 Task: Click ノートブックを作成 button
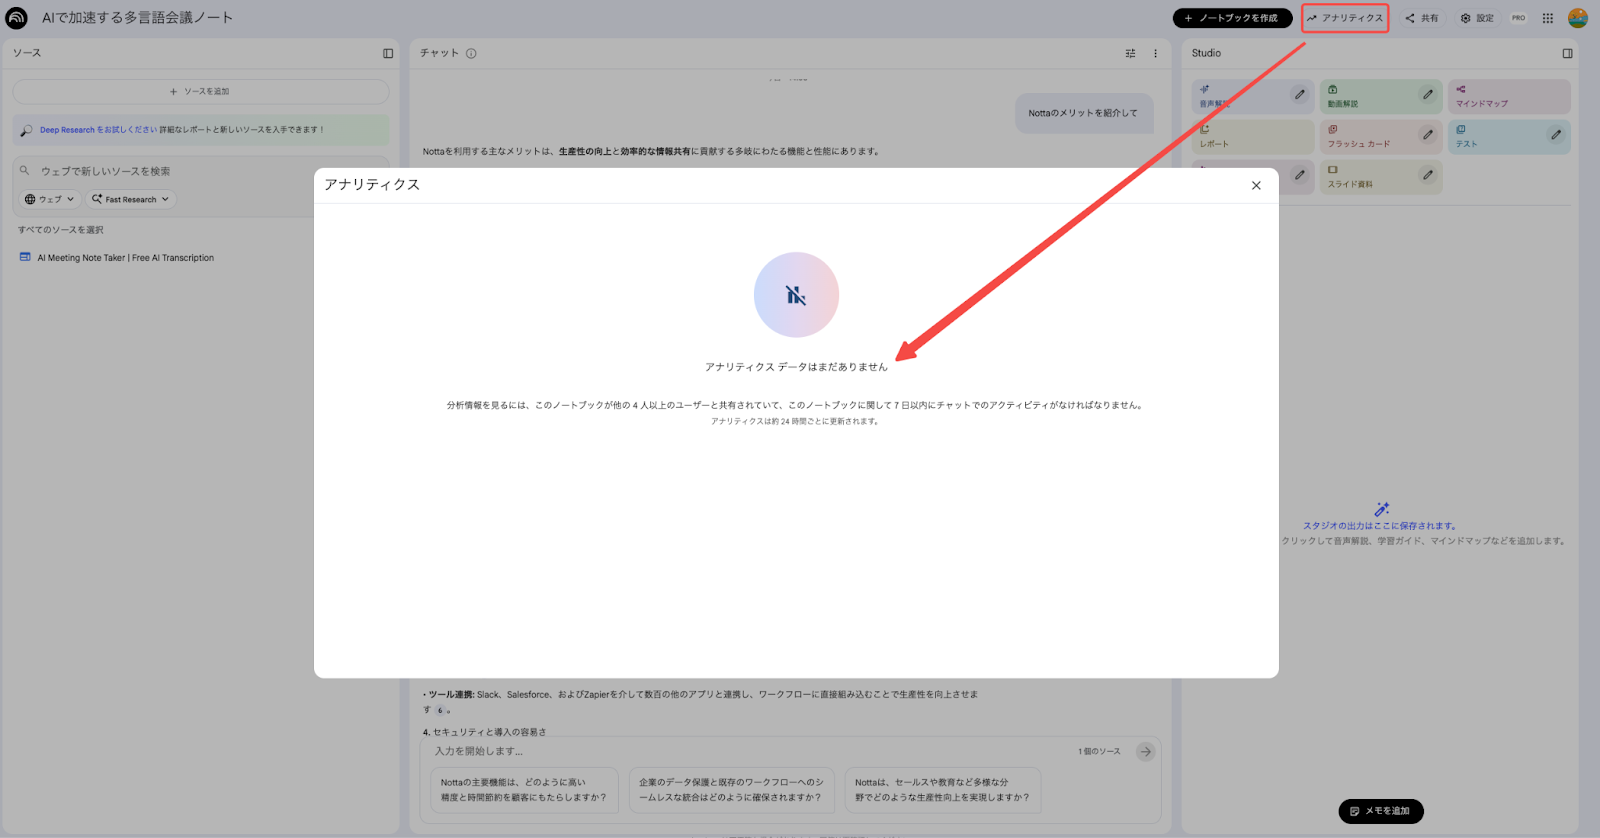point(1232,18)
